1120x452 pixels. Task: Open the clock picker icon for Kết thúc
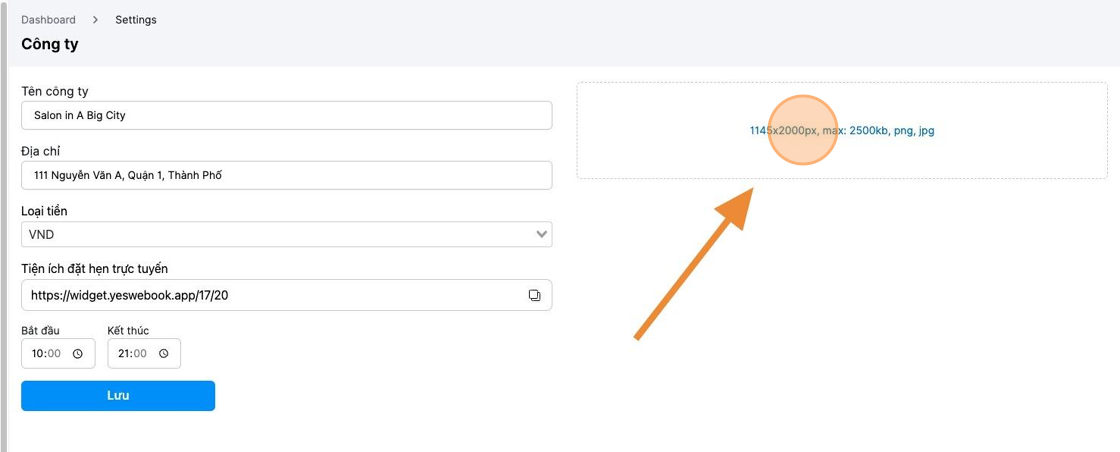[164, 353]
